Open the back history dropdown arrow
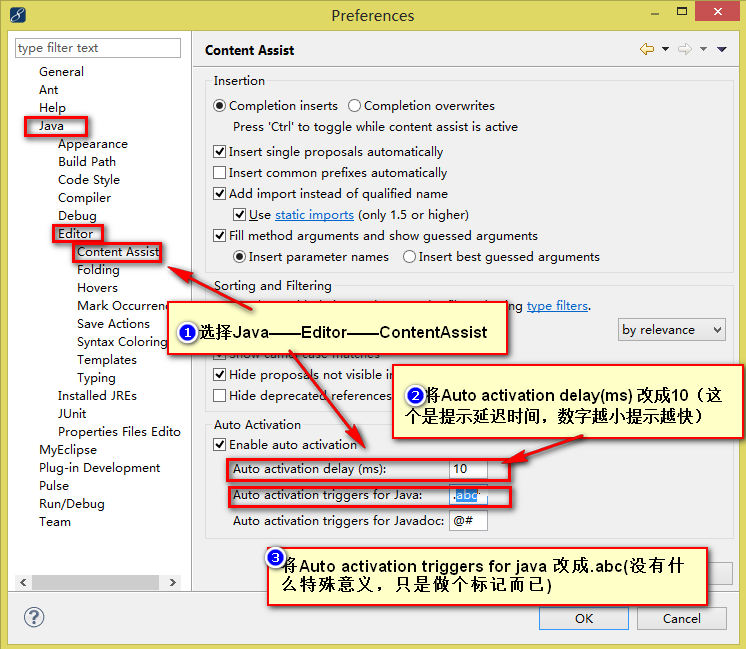746x649 pixels. pos(666,49)
